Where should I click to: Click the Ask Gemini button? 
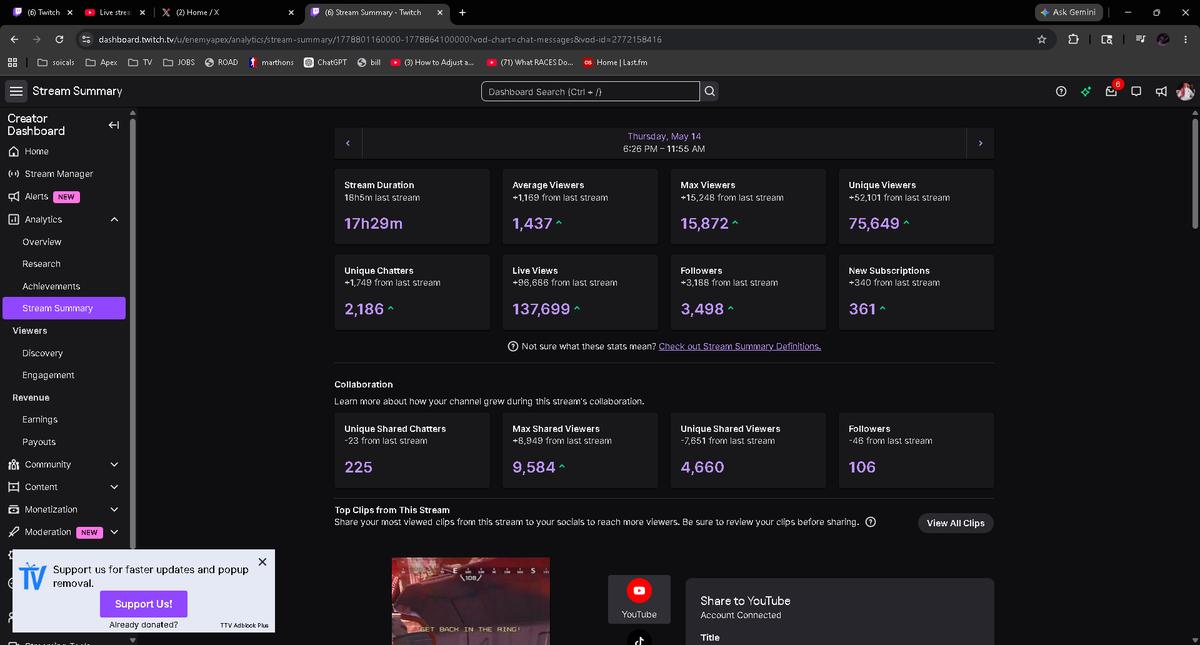click(1069, 12)
